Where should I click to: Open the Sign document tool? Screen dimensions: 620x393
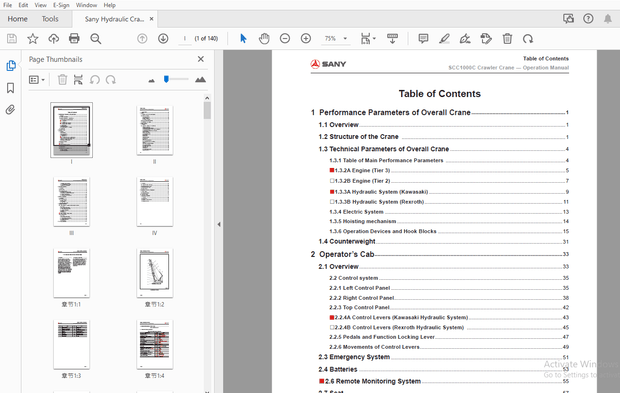[465, 38]
